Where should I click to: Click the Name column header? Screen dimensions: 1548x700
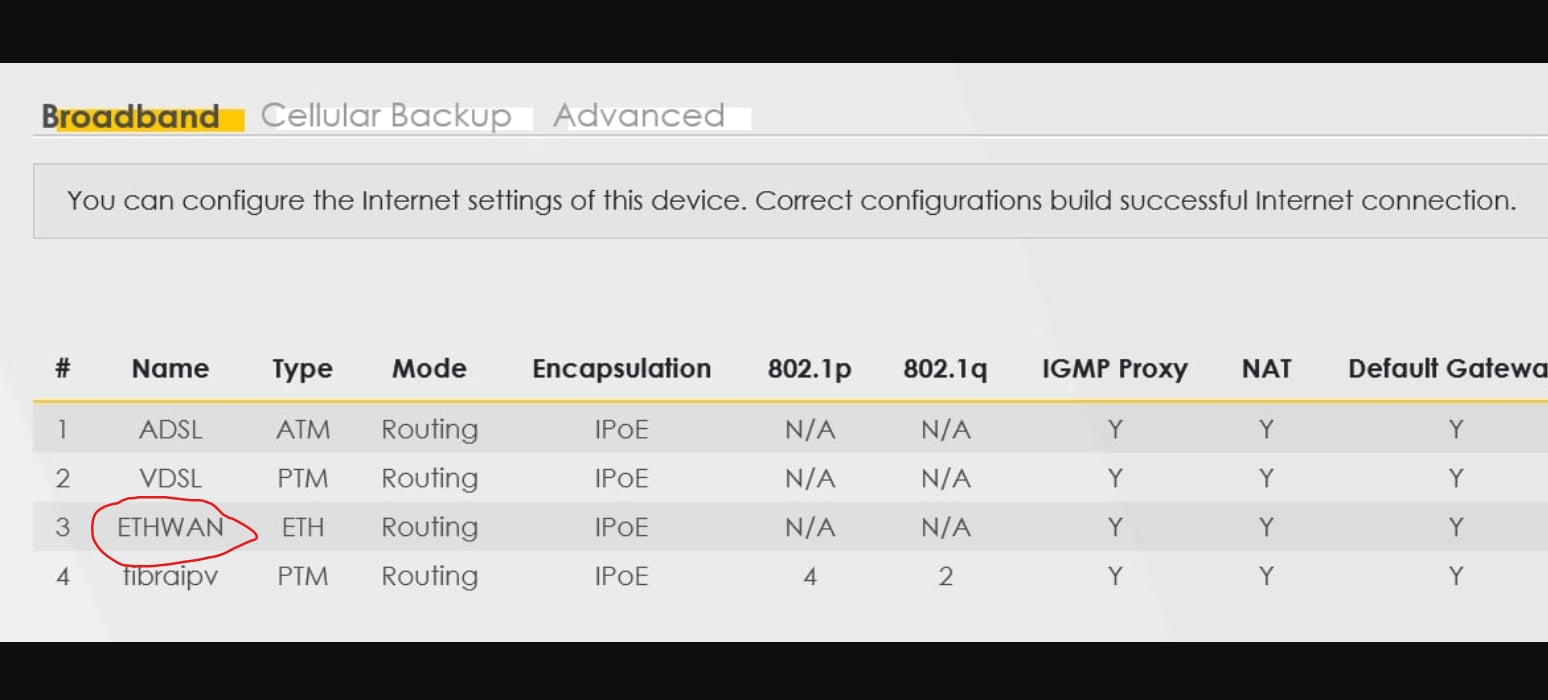coord(170,369)
